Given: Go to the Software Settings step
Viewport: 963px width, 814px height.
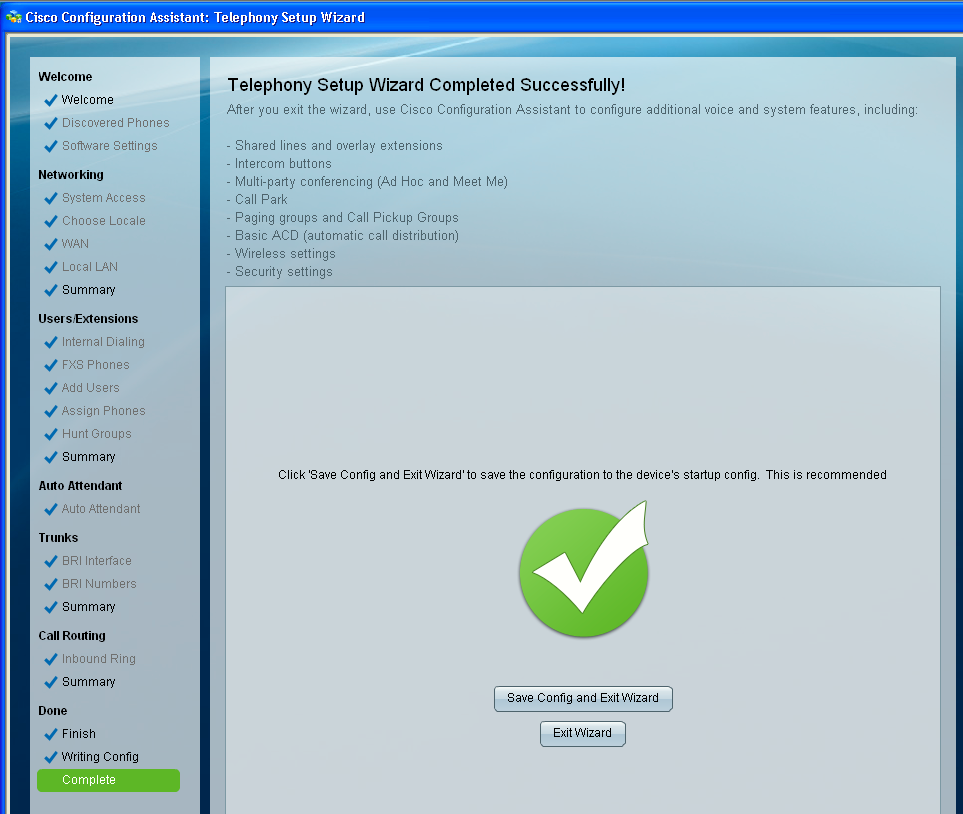Looking at the screenshot, I should point(109,146).
